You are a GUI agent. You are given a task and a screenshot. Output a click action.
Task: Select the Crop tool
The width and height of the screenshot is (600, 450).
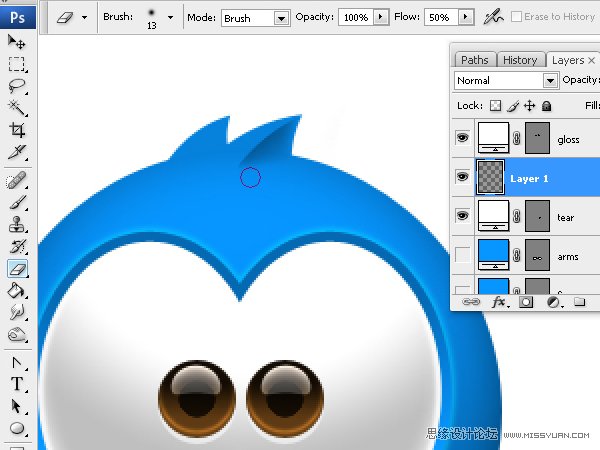point(16,130)
